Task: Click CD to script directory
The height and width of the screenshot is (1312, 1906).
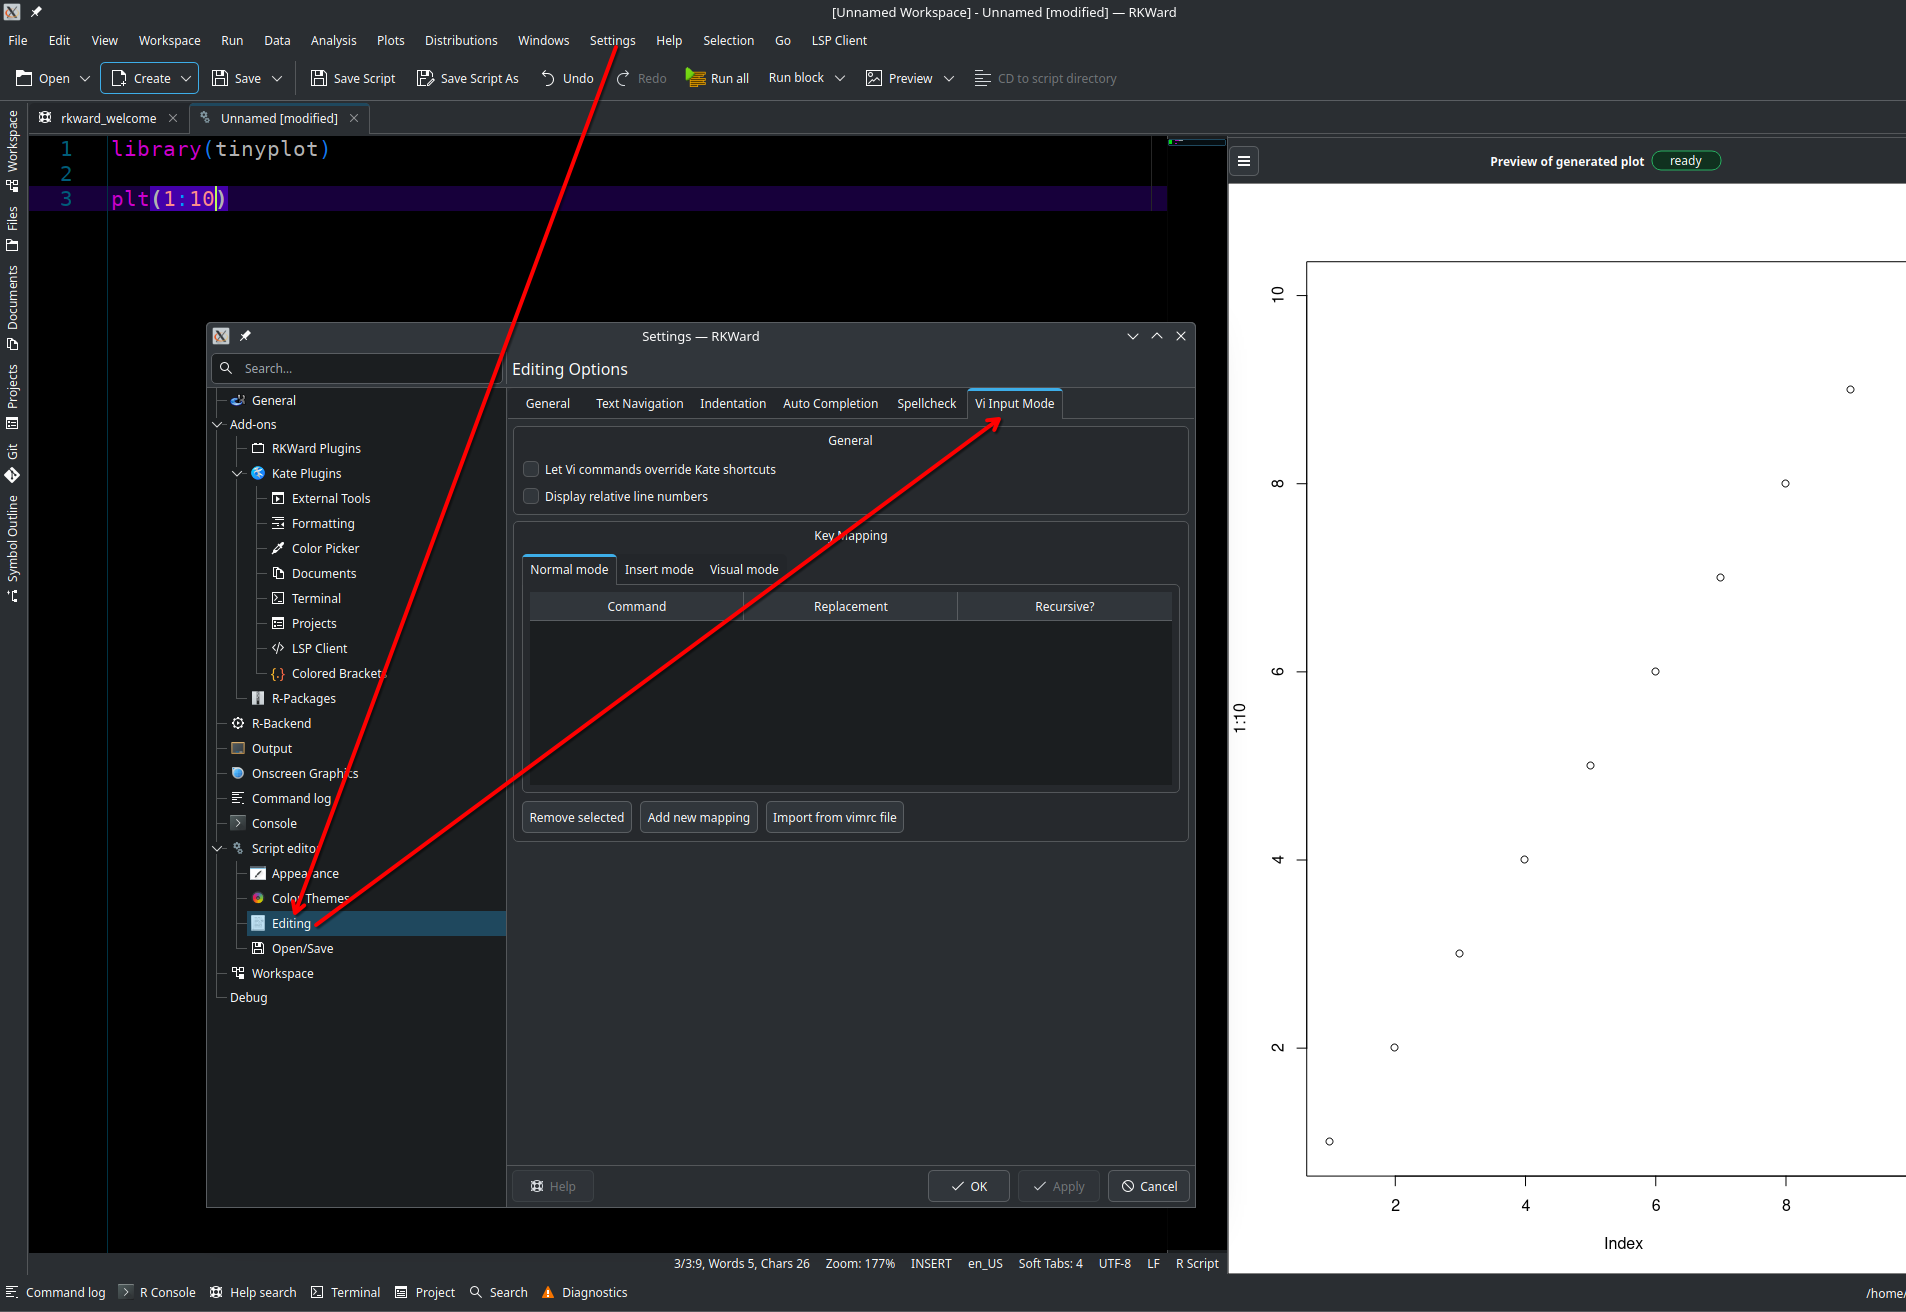Action: [x=1045, y=78]
